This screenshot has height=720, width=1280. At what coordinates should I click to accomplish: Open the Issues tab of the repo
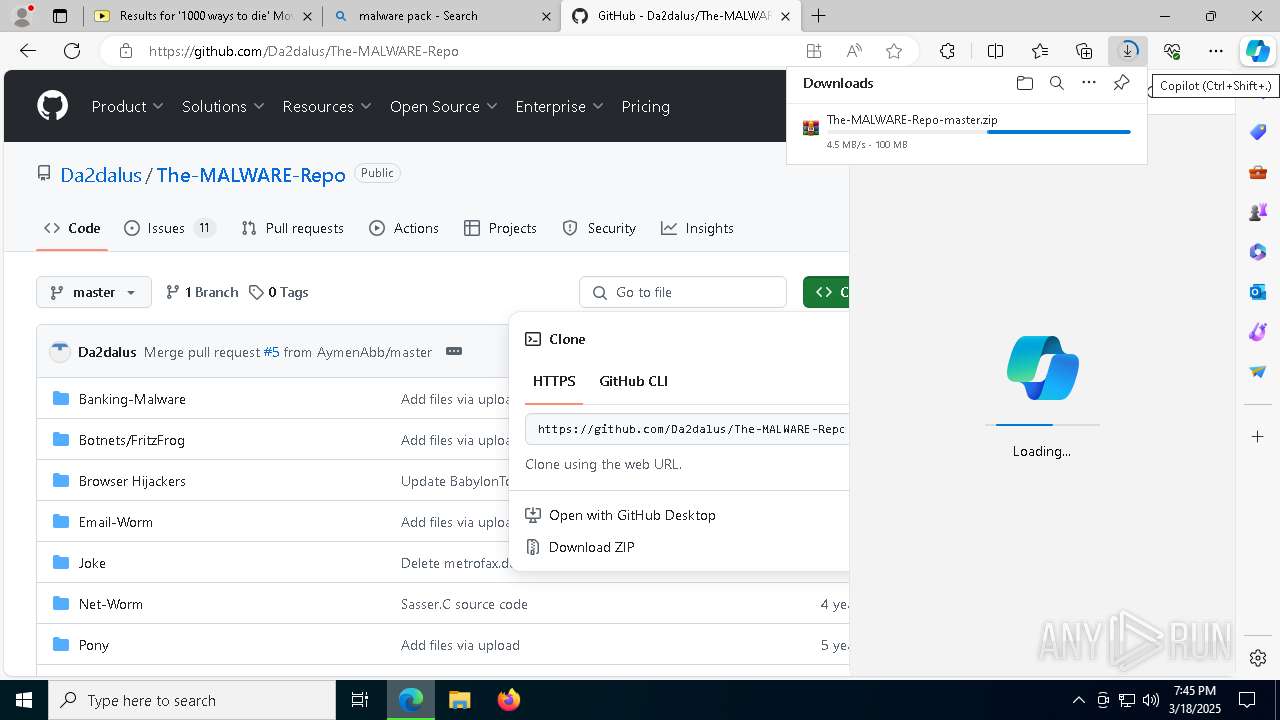coord(169,228)
